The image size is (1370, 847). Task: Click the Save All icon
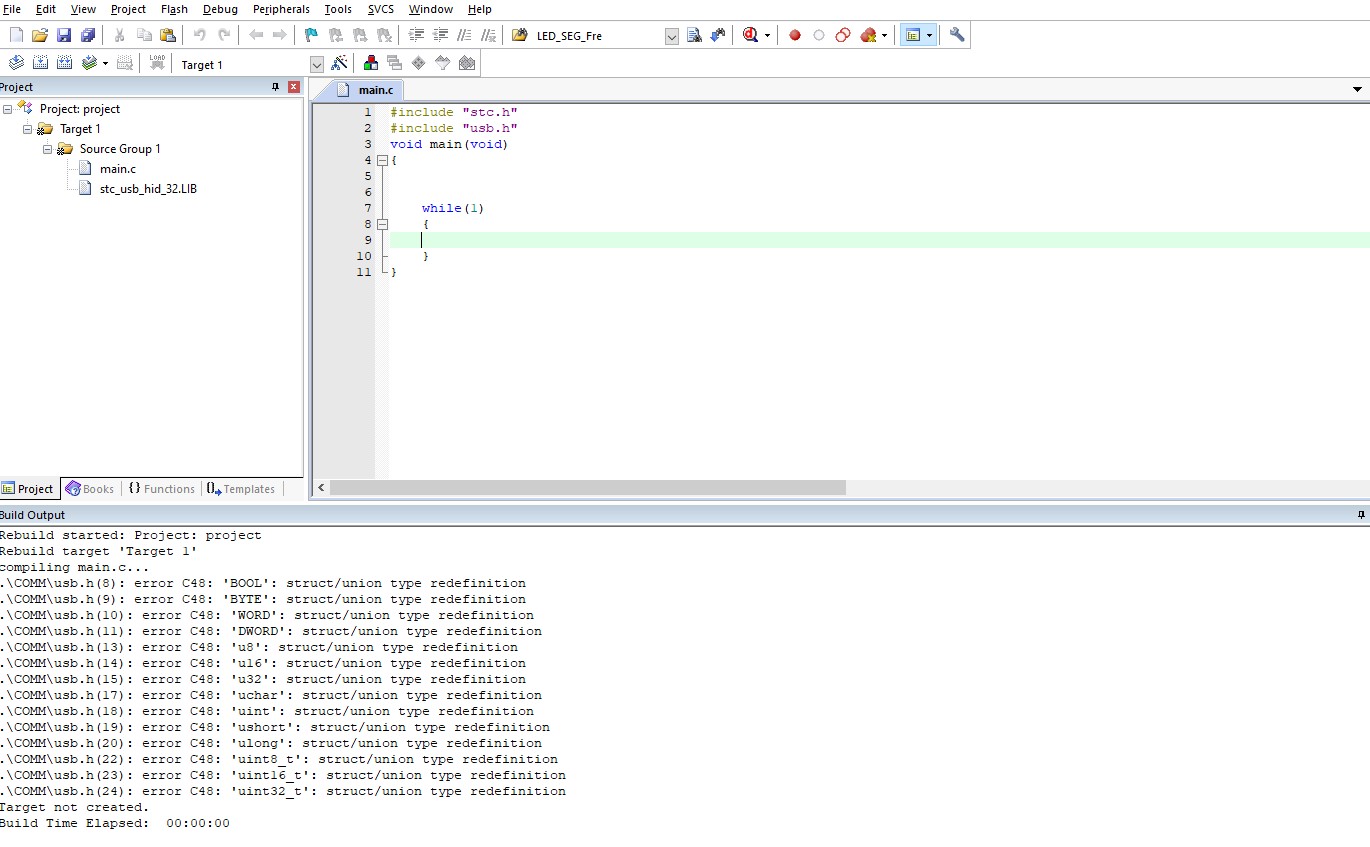(x=88, y=35)
